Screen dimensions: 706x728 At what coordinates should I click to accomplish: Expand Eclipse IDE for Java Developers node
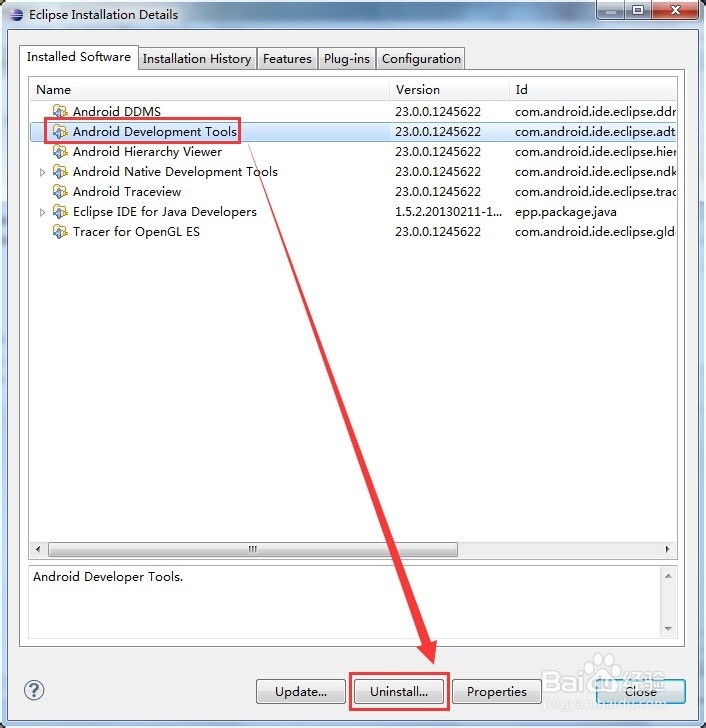pyautogui.click(x=42, y=212)
